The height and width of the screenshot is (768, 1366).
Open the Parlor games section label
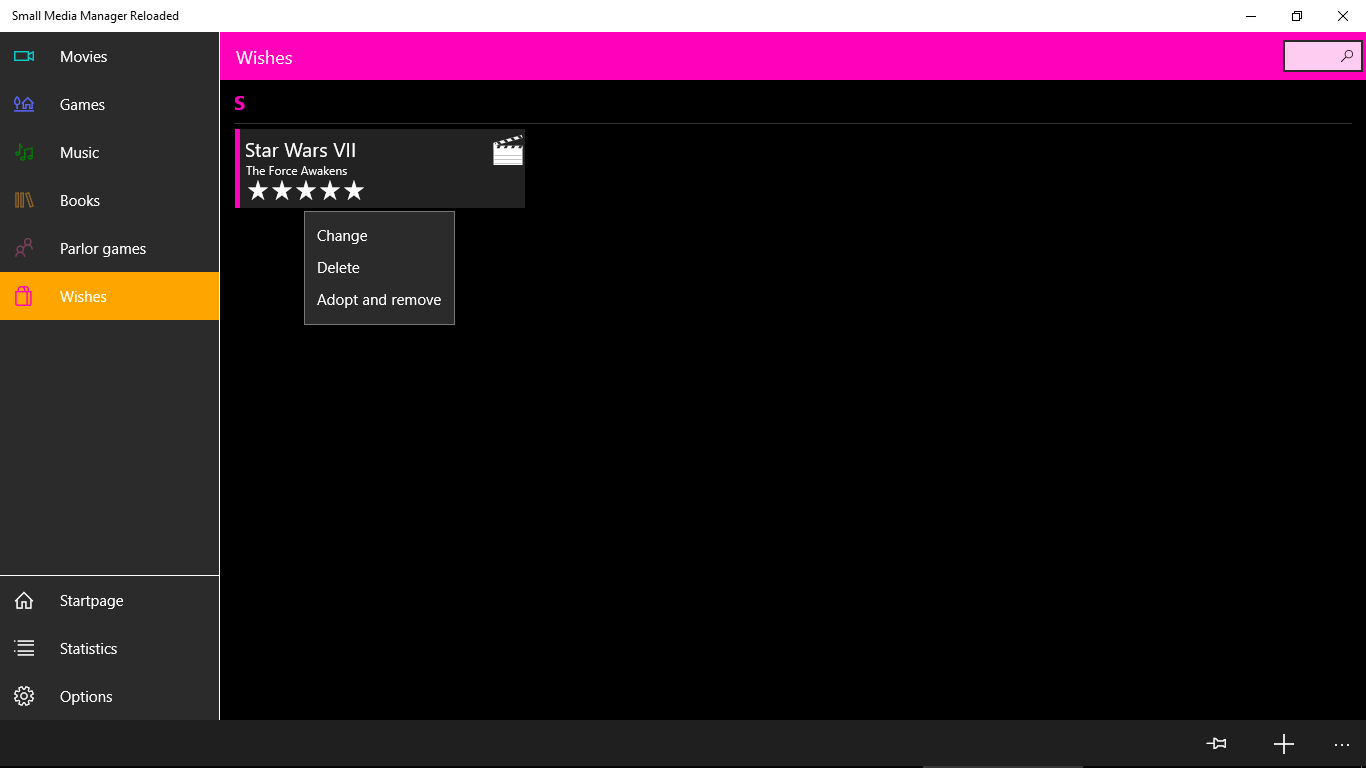[103, 249]
